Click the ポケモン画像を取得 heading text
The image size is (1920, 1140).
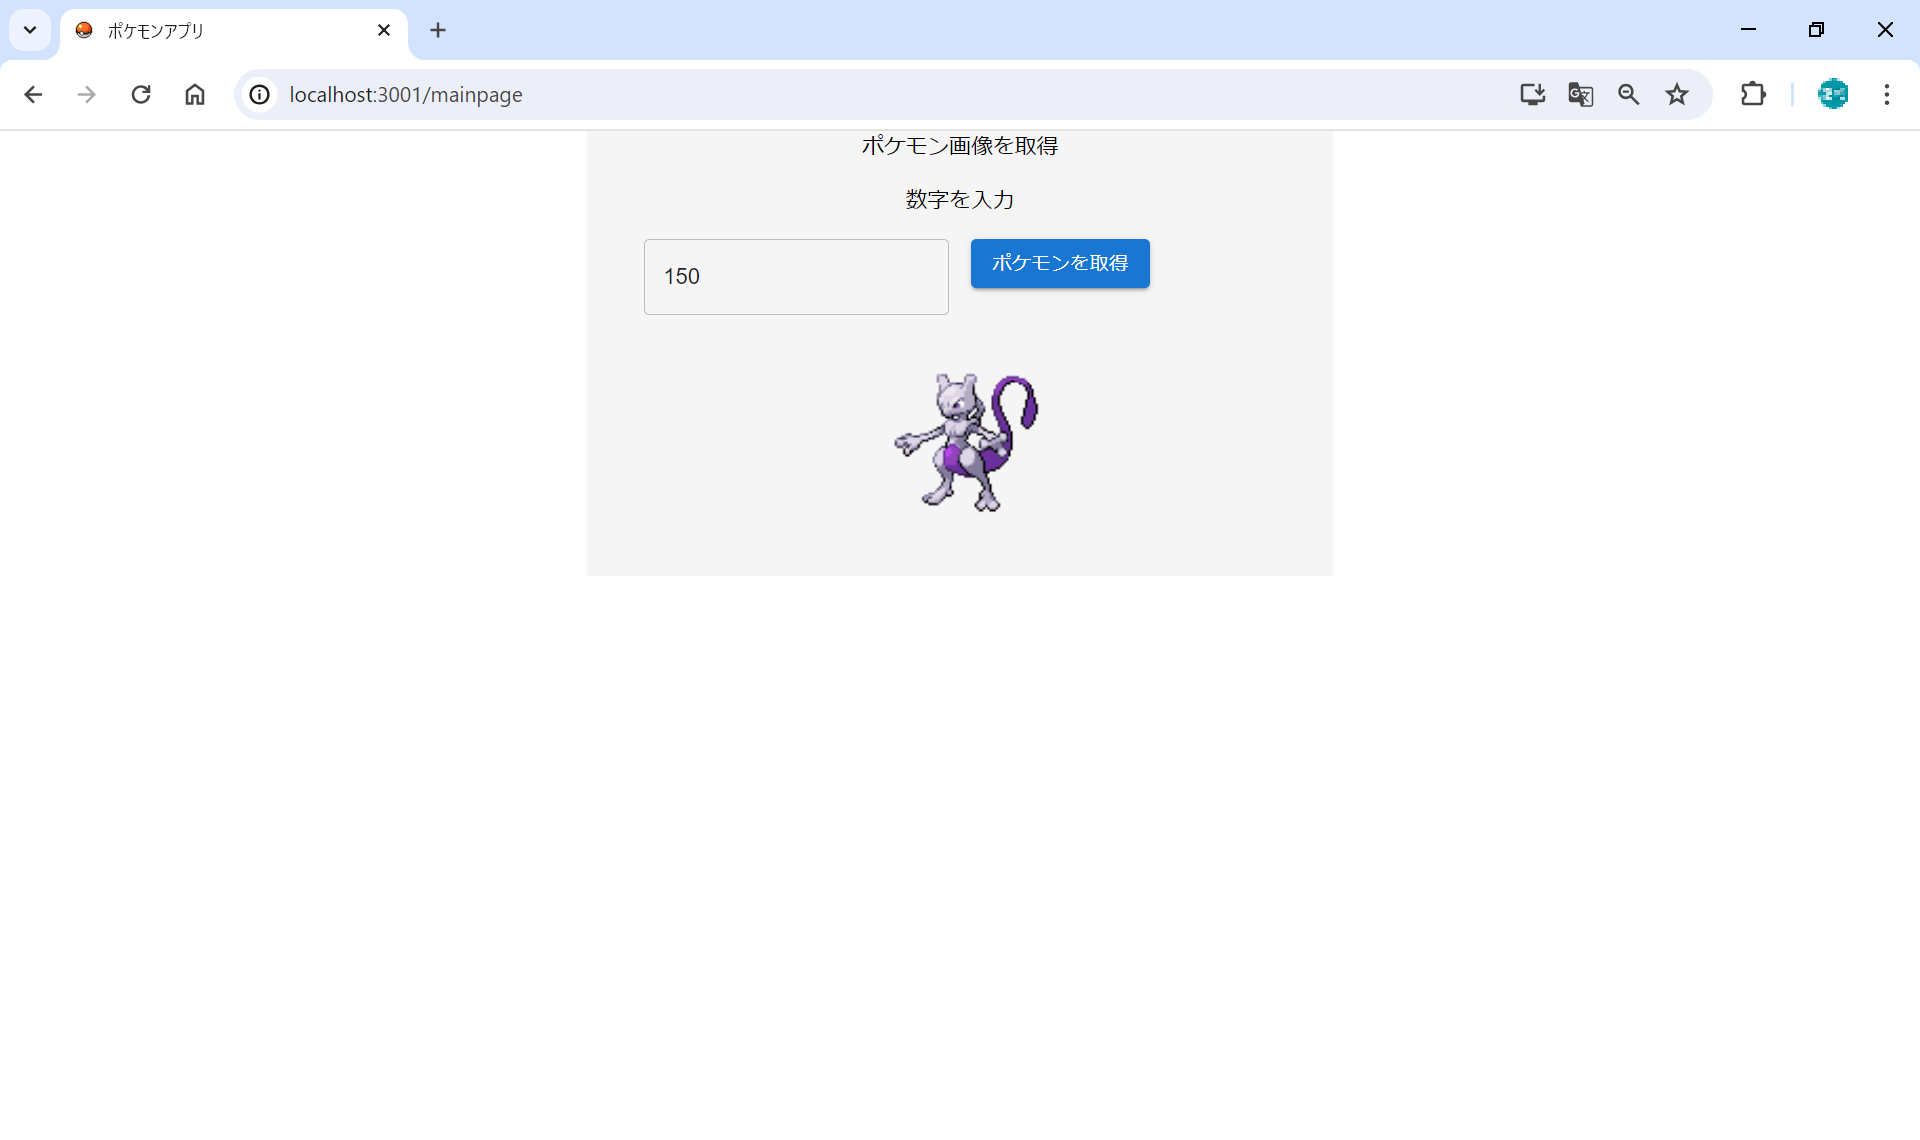960,146
